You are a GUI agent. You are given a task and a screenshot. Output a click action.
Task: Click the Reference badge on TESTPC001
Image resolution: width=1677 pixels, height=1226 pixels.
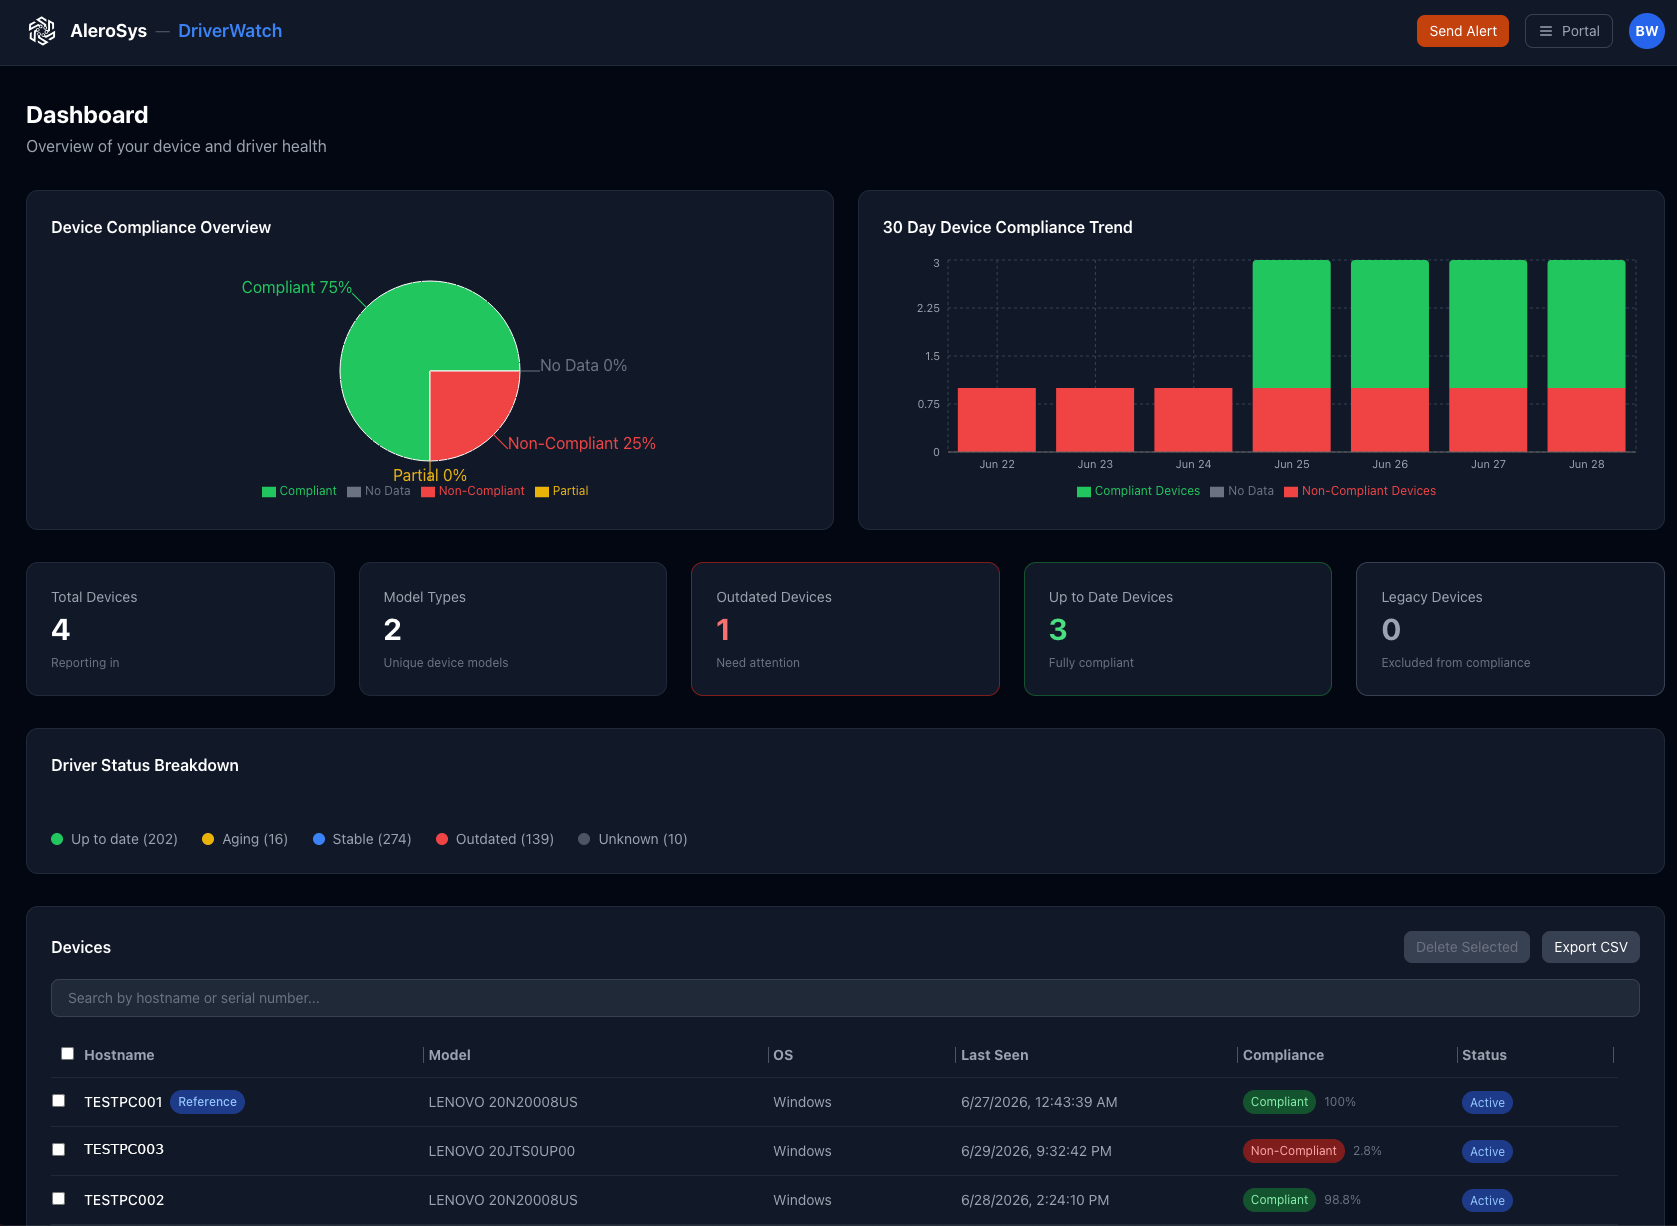[x=207, y=1102]
